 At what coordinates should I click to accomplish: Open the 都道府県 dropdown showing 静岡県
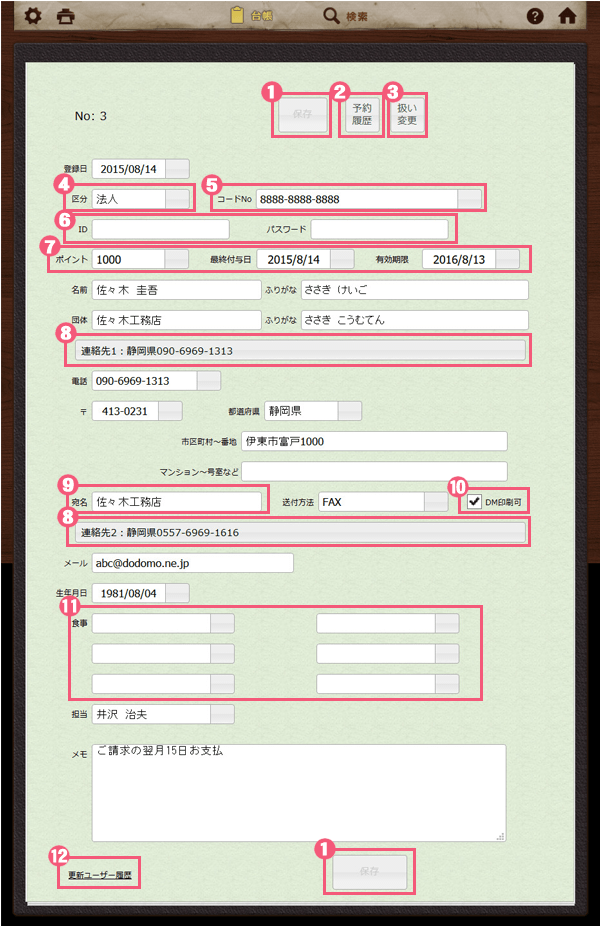coord(349,411)
